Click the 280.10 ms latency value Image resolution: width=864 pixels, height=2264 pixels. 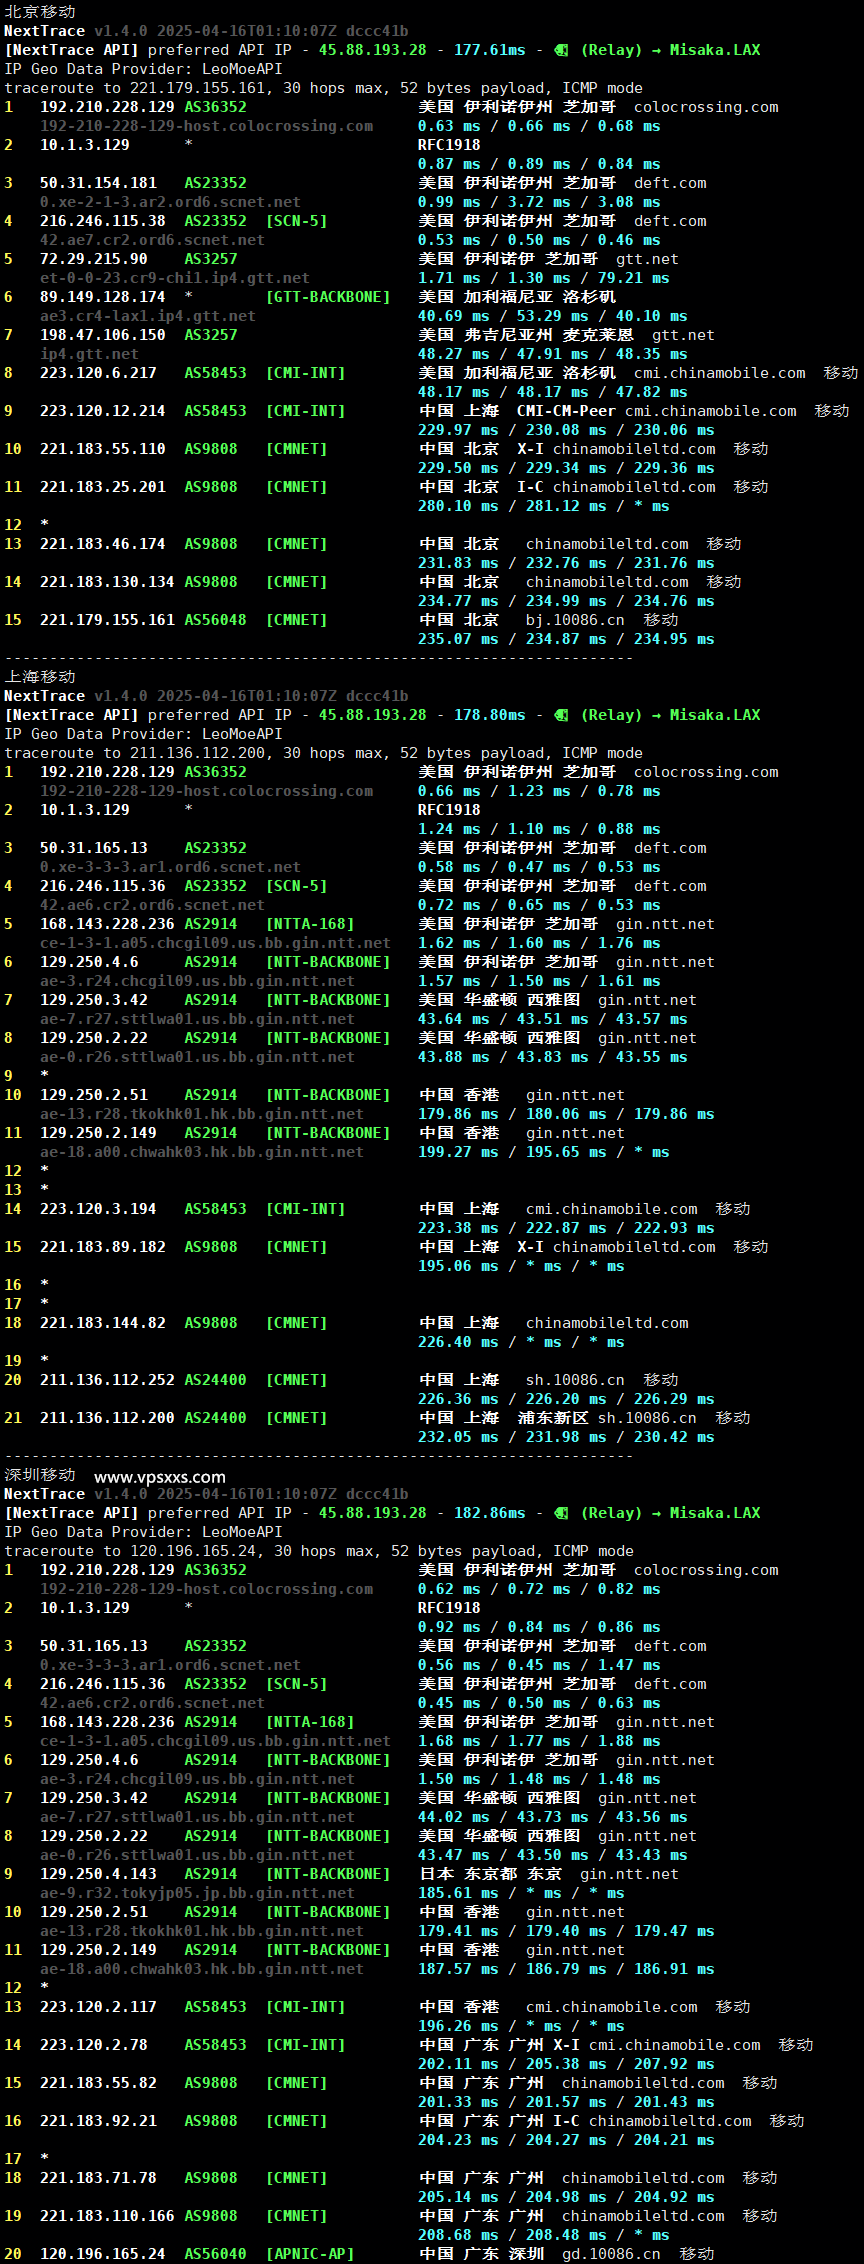[458, 506]
